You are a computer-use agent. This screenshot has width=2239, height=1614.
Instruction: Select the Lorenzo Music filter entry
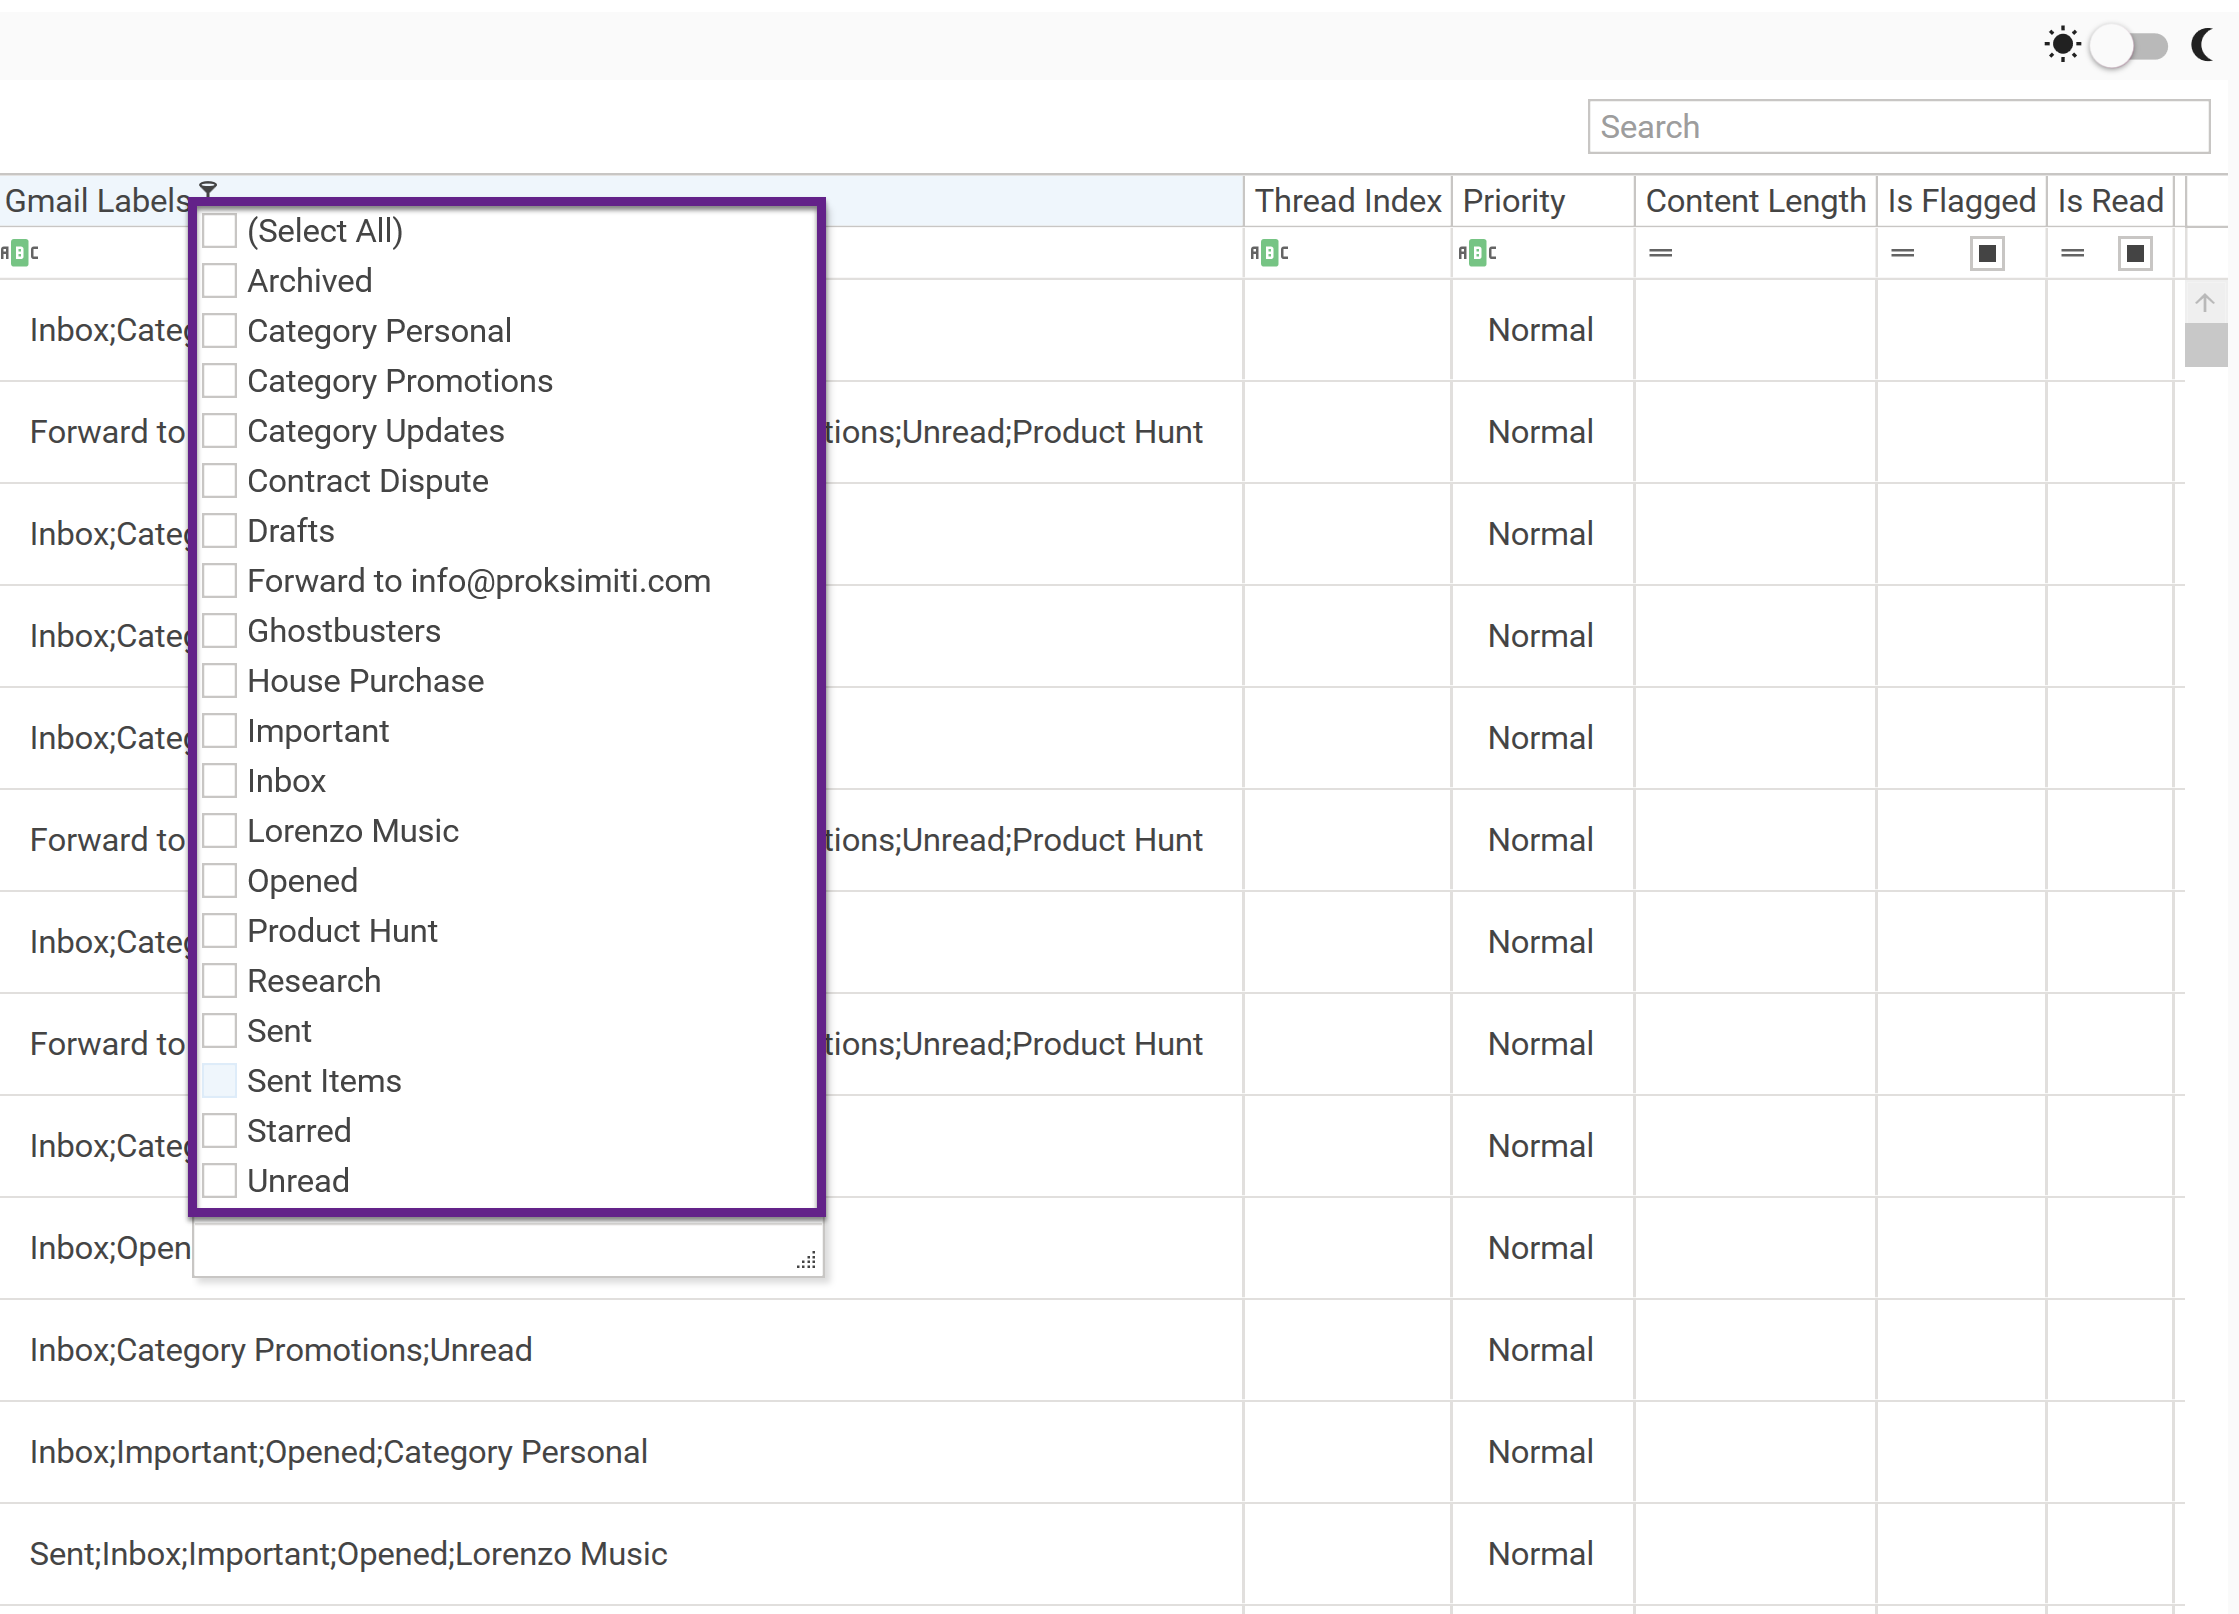[352, 831]
